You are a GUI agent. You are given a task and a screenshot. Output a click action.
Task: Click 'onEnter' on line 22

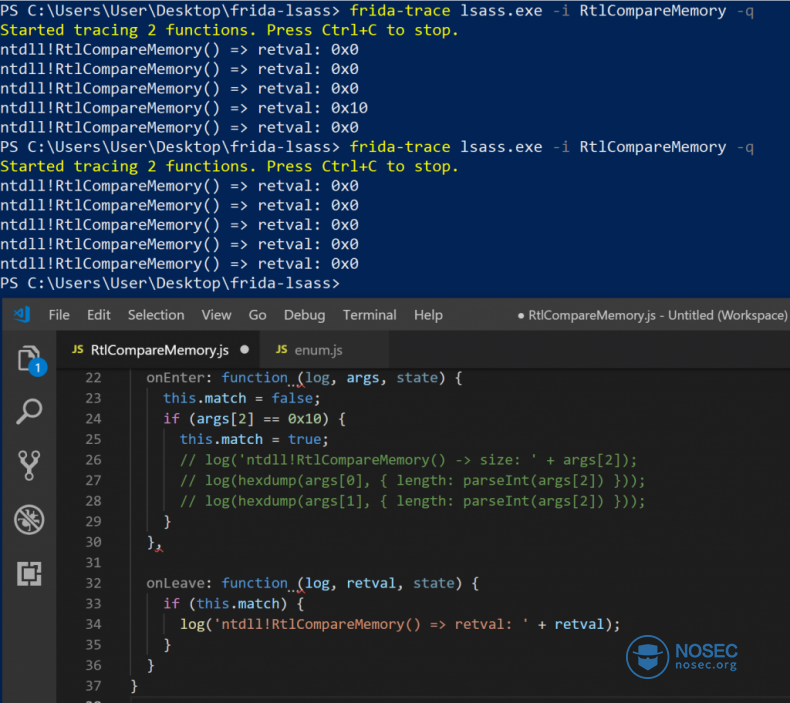pos(175,378)
